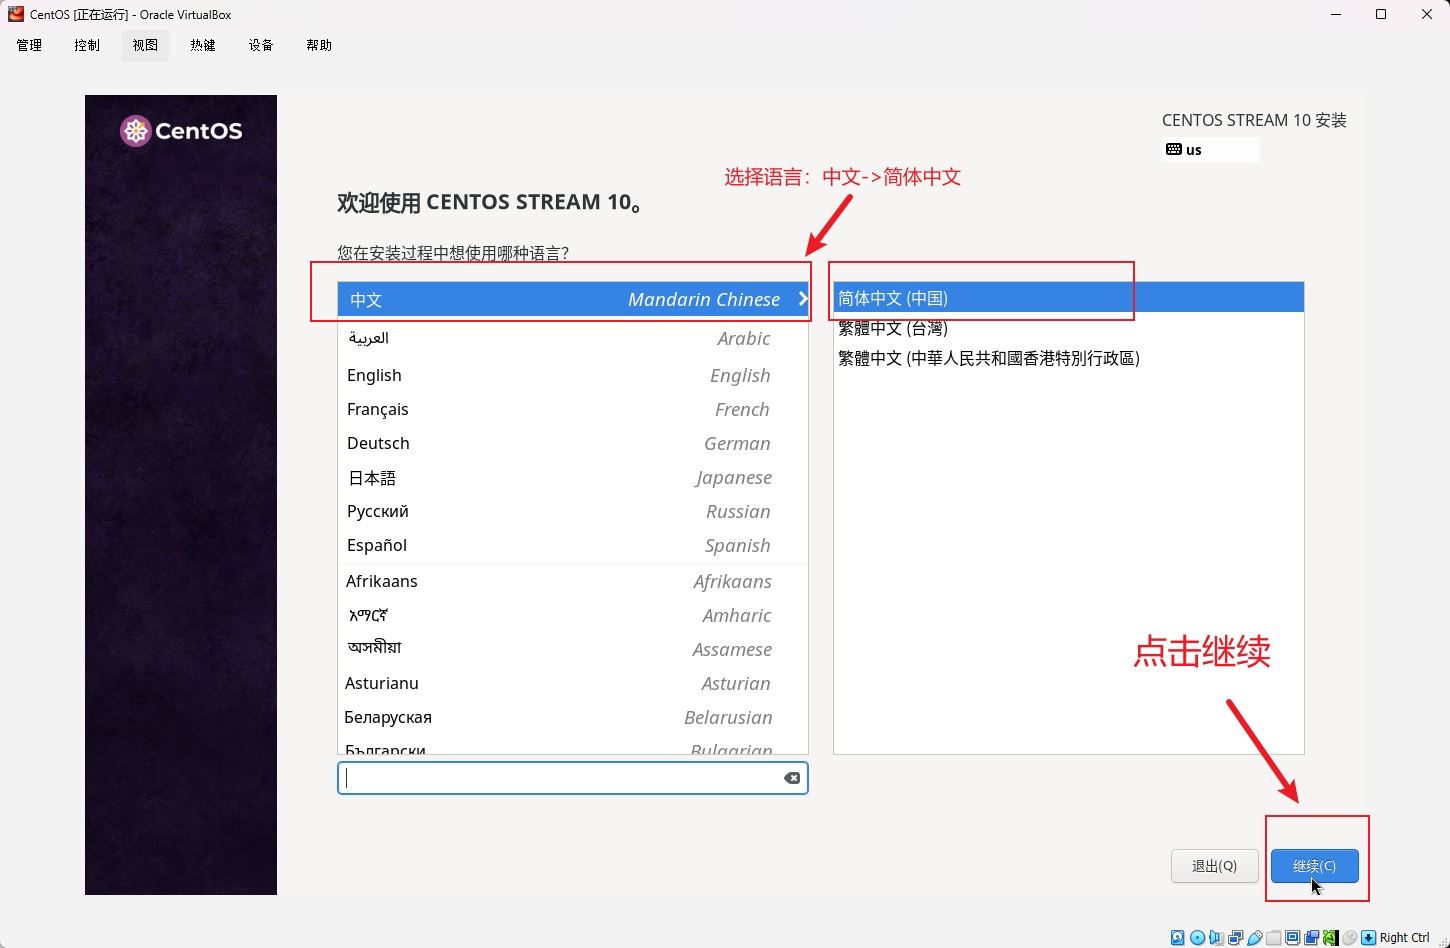This screenshot has width=1450, height=948.
Task: Choose Español from the language list
Action: pos(573,545)
